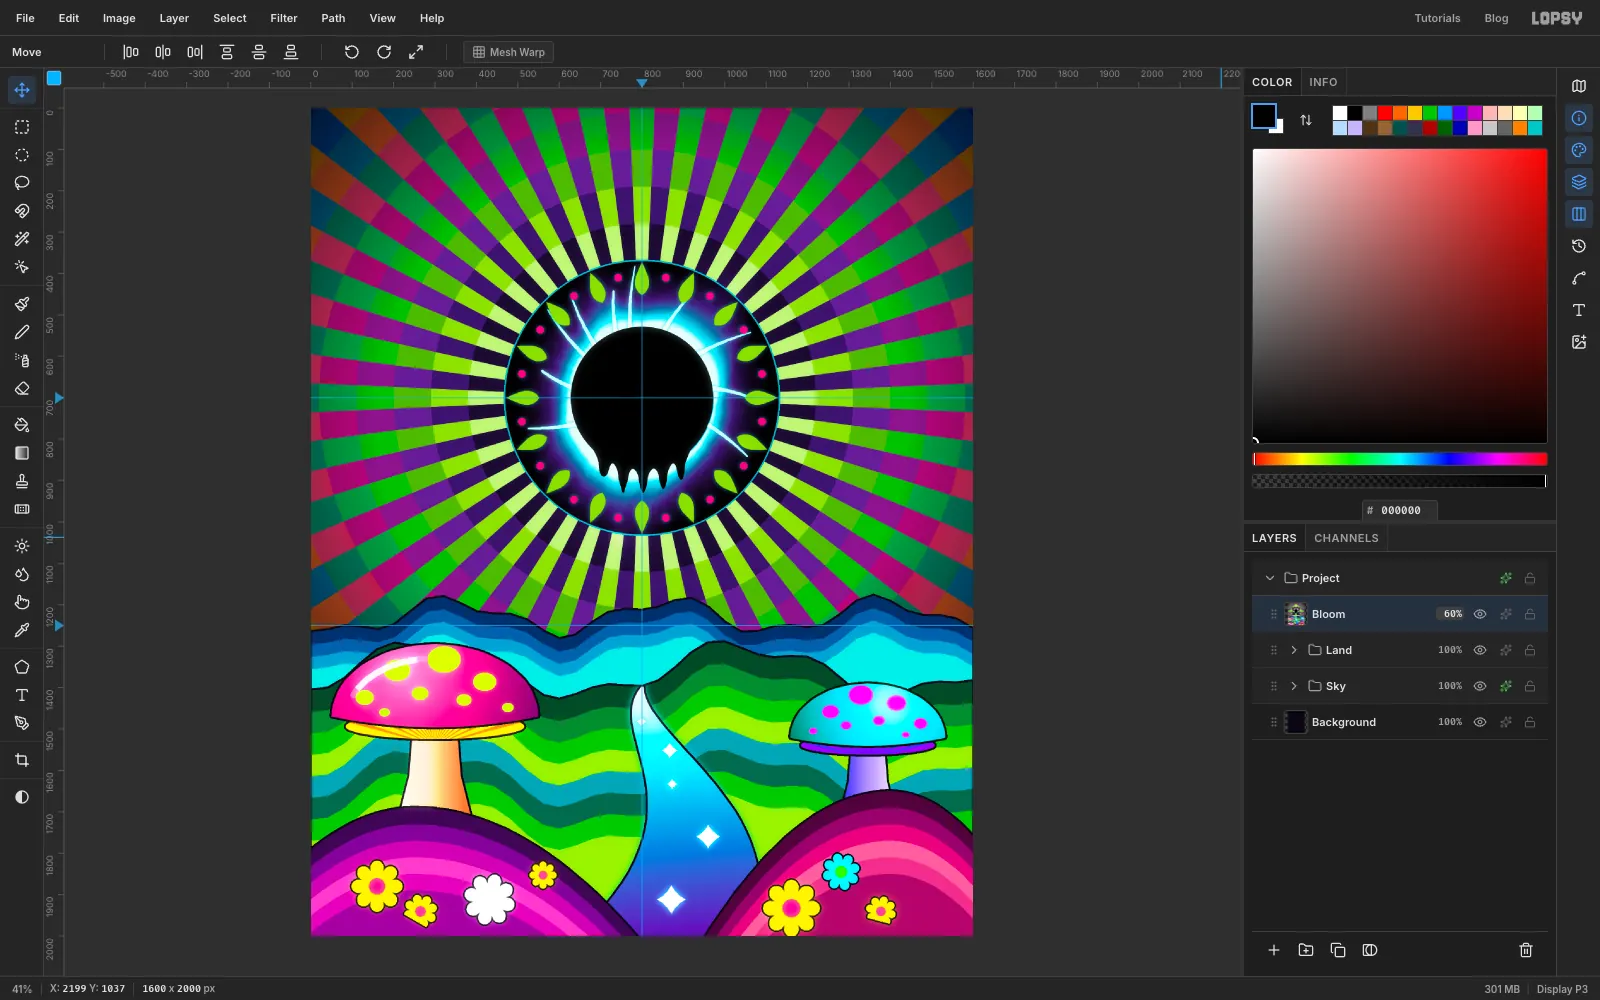
Task: Open the Blog link
Action: click(x=1496, y=18)
